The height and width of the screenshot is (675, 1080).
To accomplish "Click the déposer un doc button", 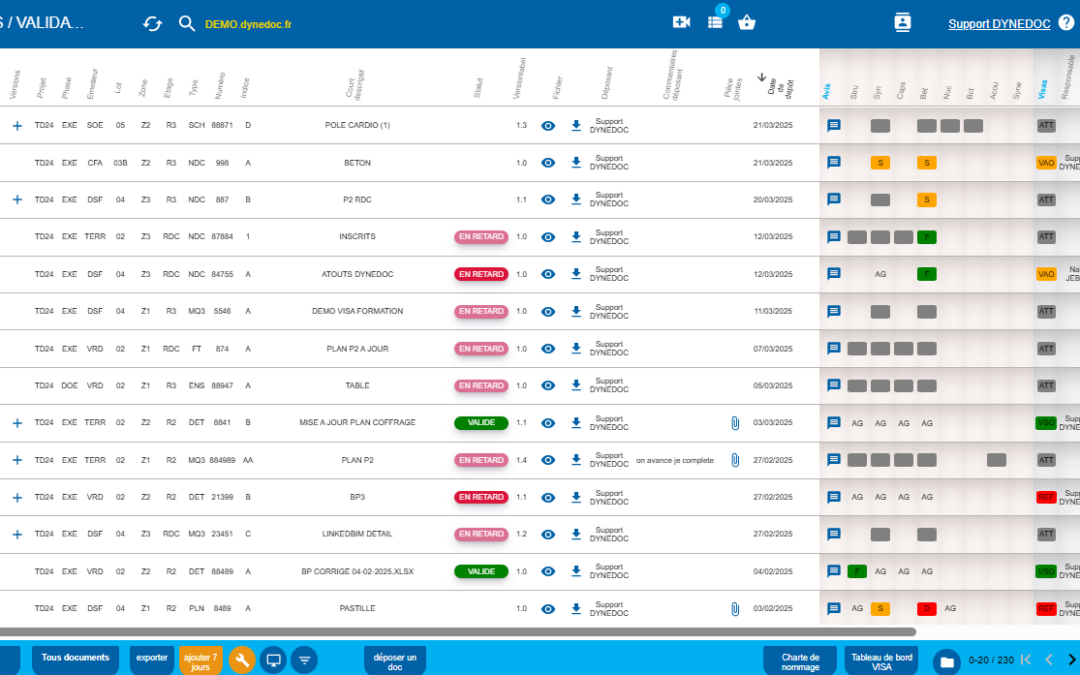I will tap(395, 660).
